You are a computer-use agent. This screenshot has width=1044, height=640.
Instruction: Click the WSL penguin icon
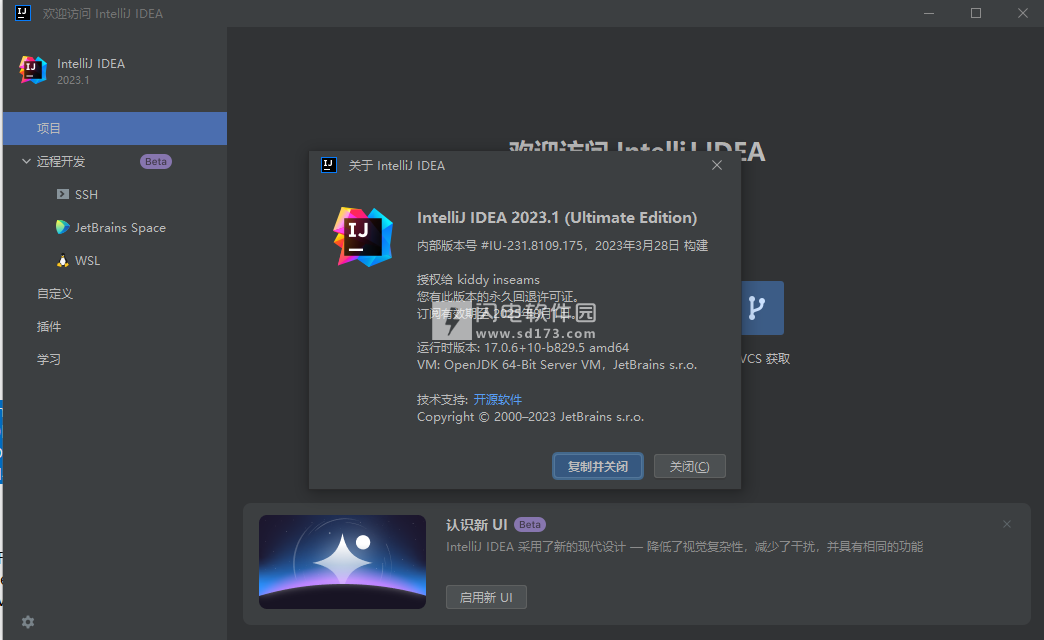[x=63, y=260]
